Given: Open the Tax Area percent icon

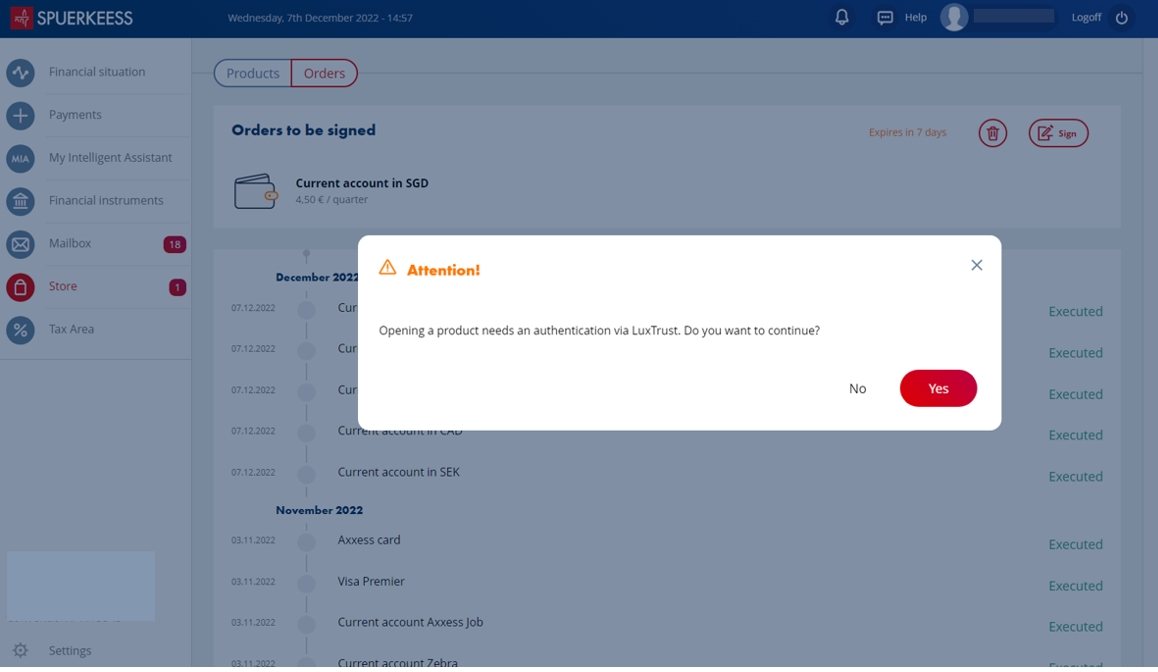Looking at the screenshot, I should coord(20,330).
